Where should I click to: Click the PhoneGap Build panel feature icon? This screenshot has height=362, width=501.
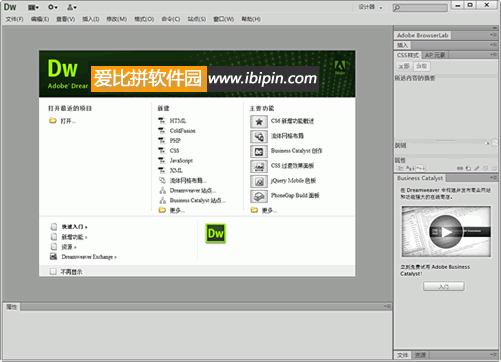click(x=259, y=197)
